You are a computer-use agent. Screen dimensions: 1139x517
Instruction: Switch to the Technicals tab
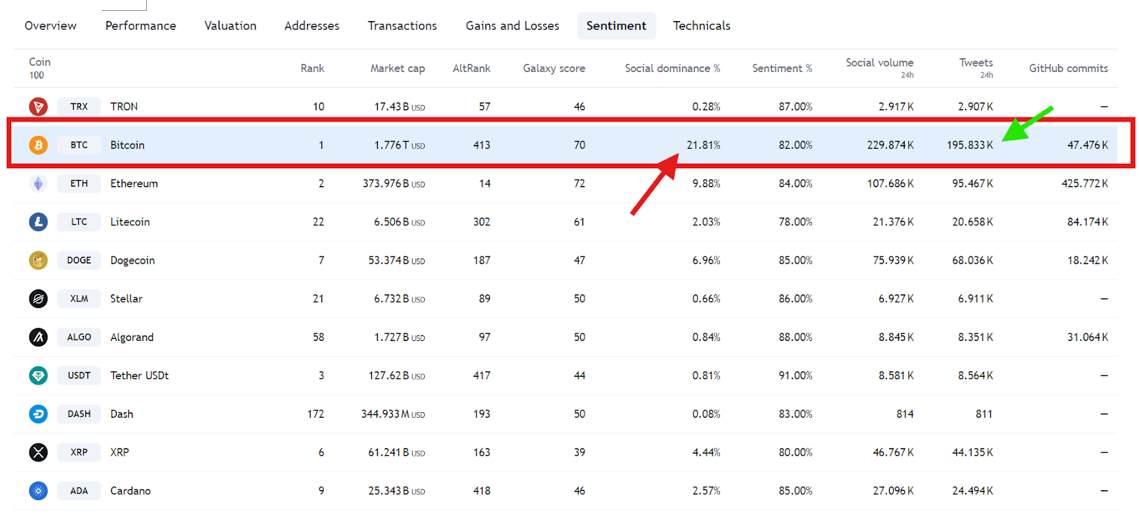tap(701, 26)
